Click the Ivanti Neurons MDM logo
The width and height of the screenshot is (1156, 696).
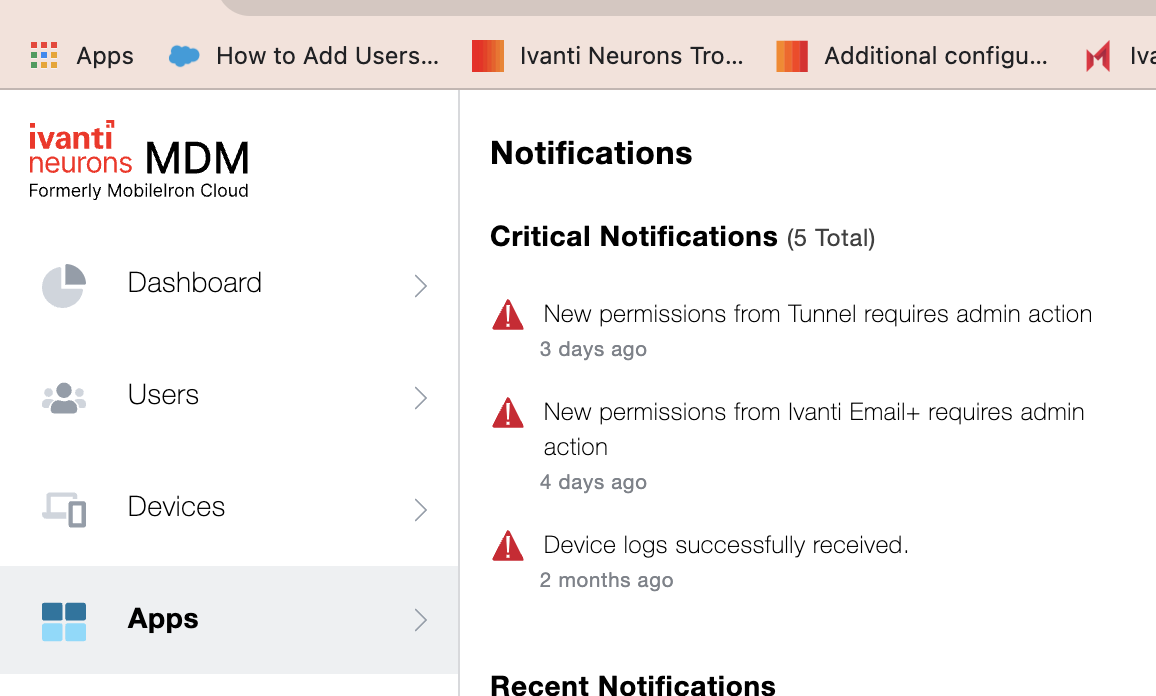click(x=138, y=155)
